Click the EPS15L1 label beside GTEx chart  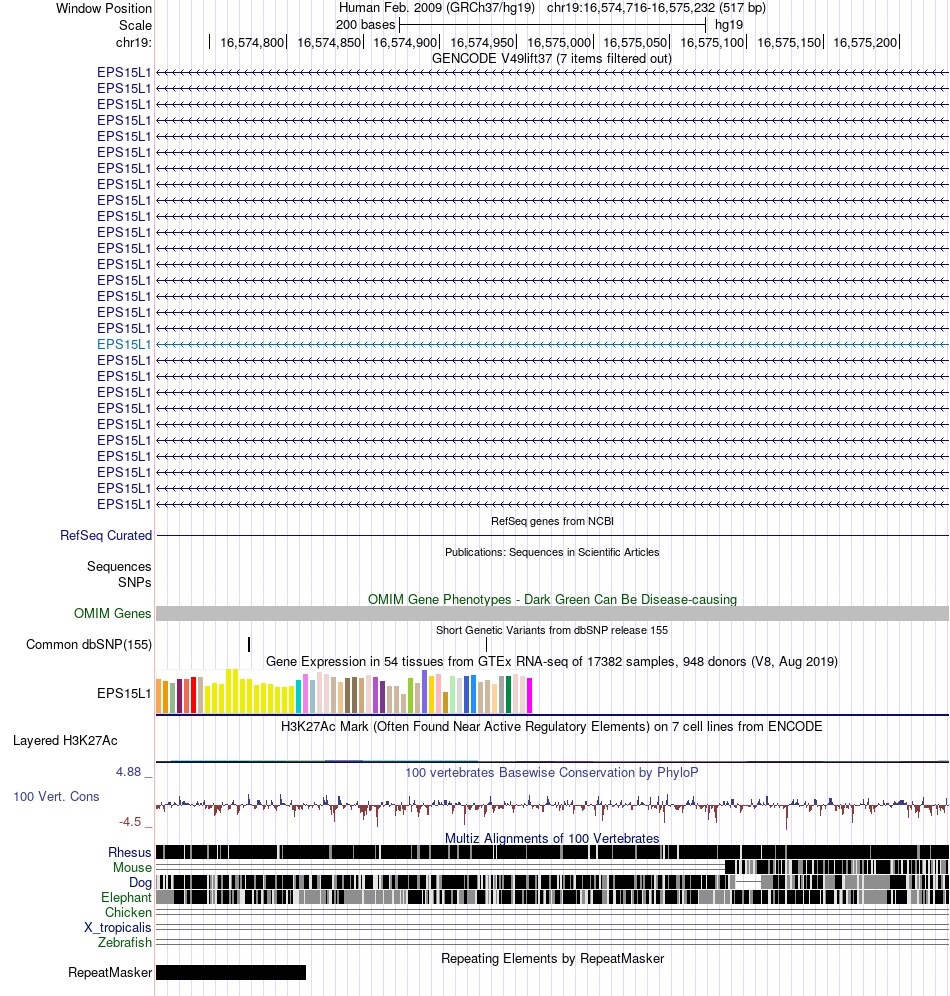click(x=124, y=693)
